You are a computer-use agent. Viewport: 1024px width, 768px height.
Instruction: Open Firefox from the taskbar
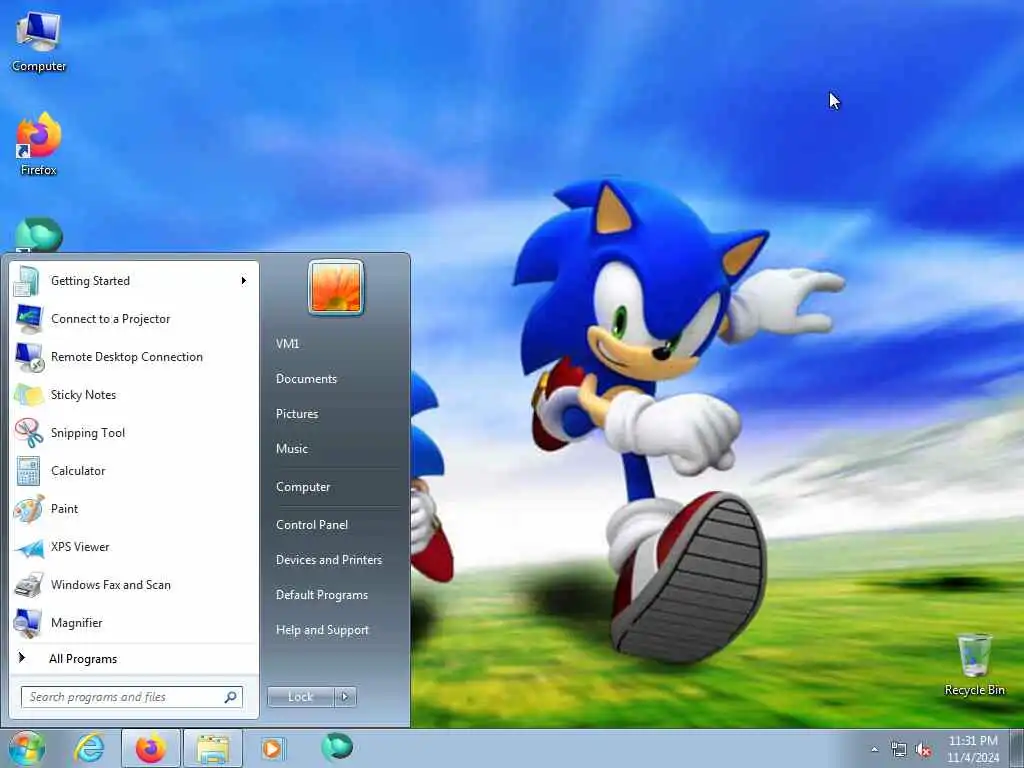point(150,748)
